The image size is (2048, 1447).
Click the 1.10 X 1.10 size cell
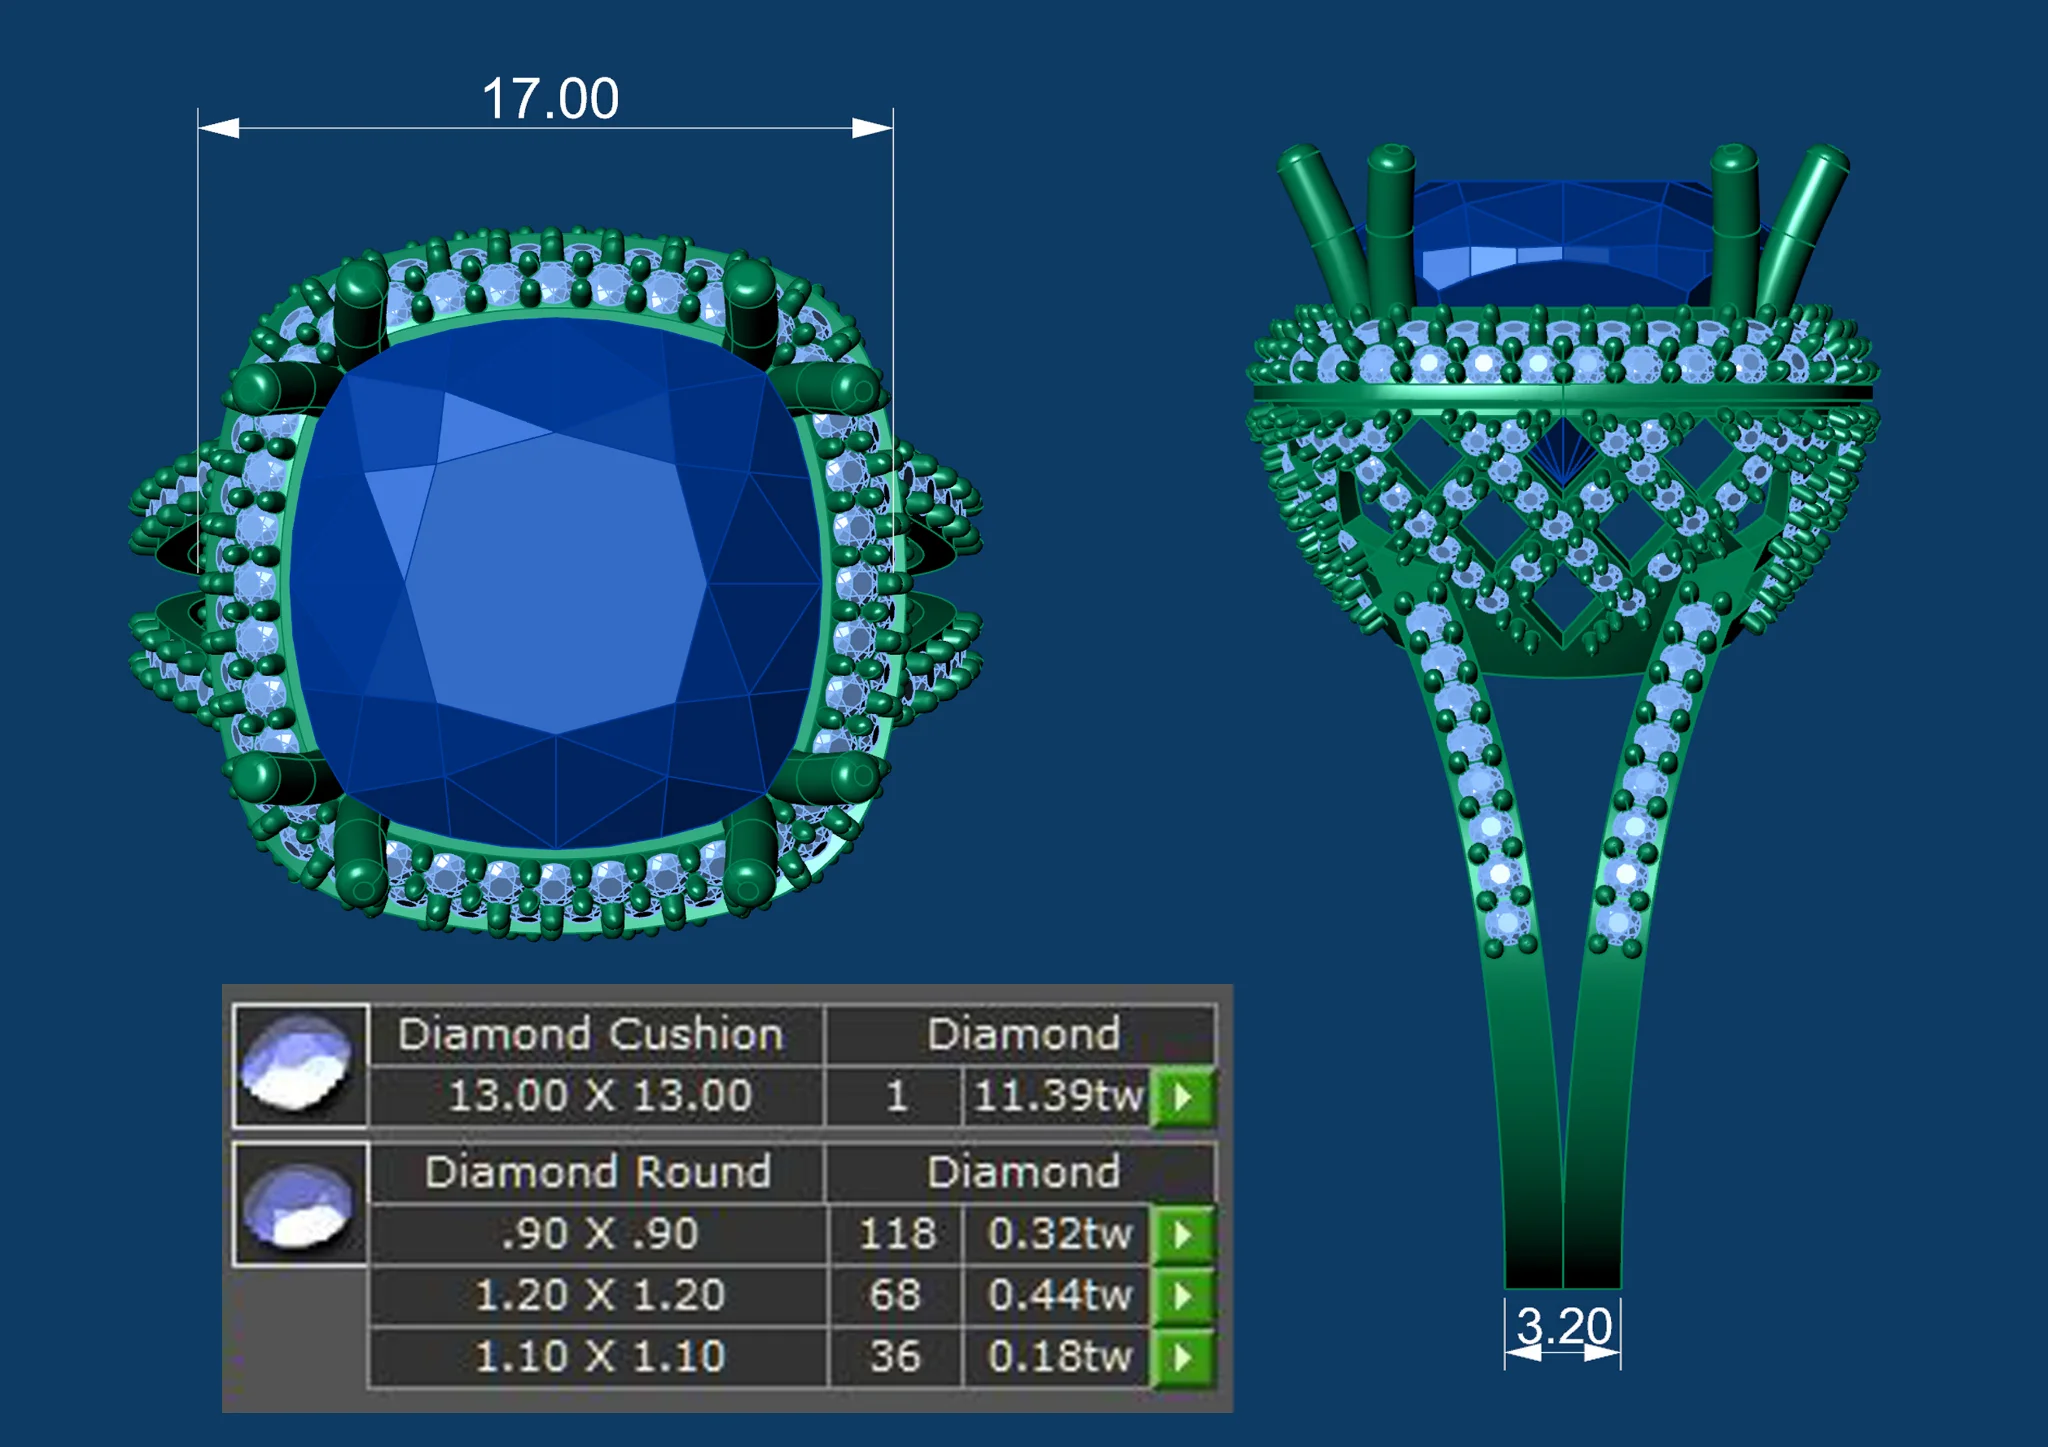[598, 1357]
